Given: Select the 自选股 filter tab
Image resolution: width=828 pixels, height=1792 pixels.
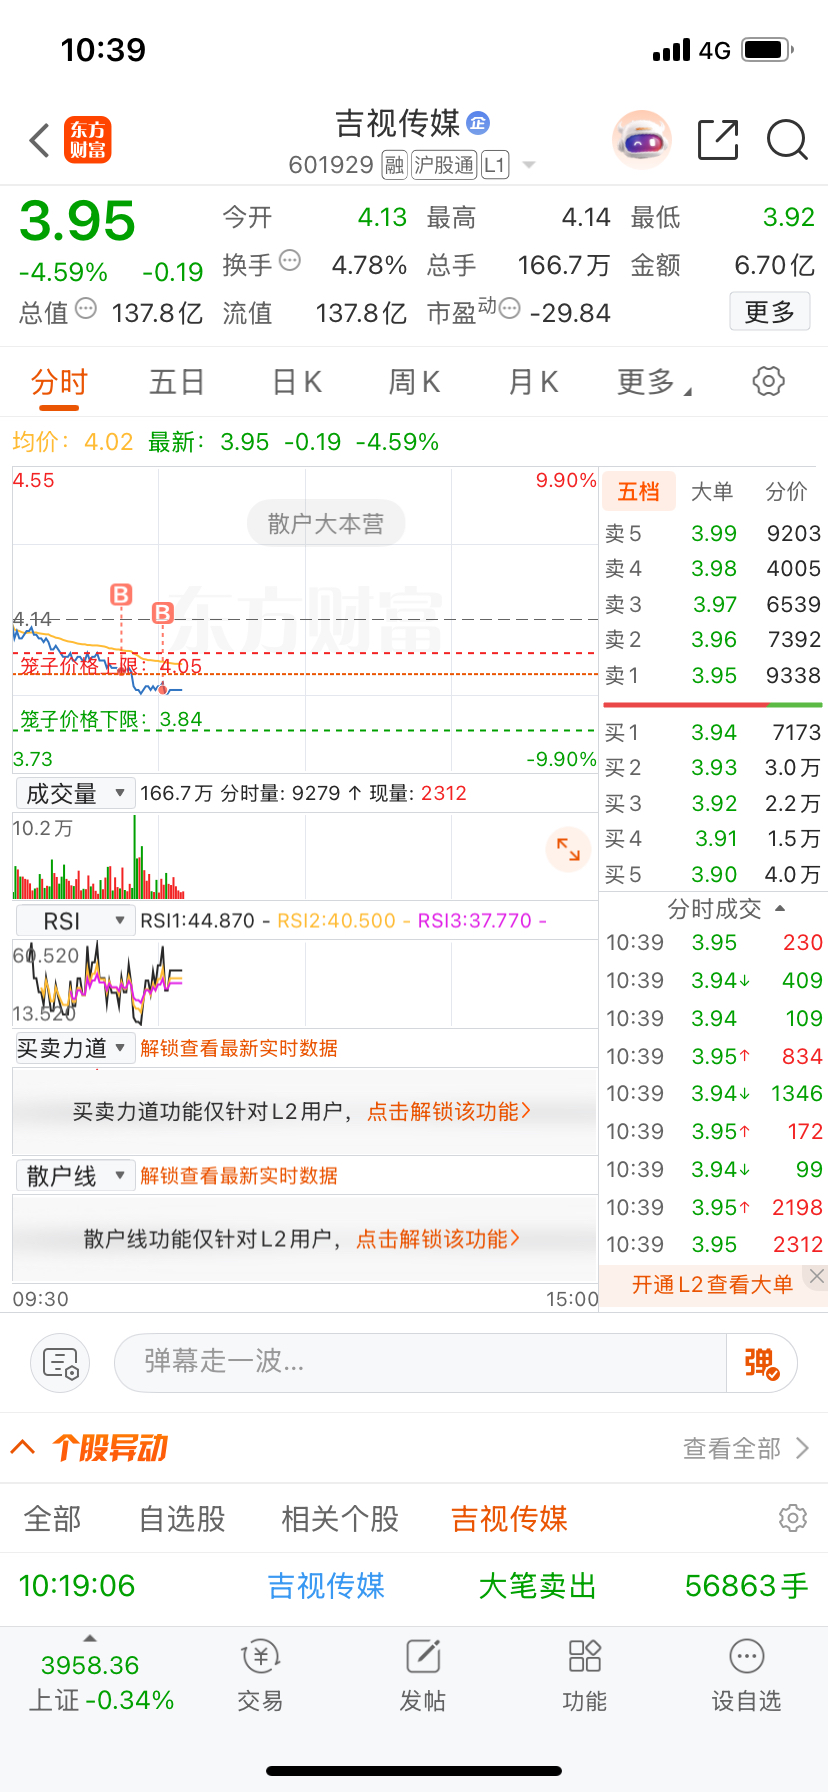Looking at the screenshot, I should coord(182,1519).
